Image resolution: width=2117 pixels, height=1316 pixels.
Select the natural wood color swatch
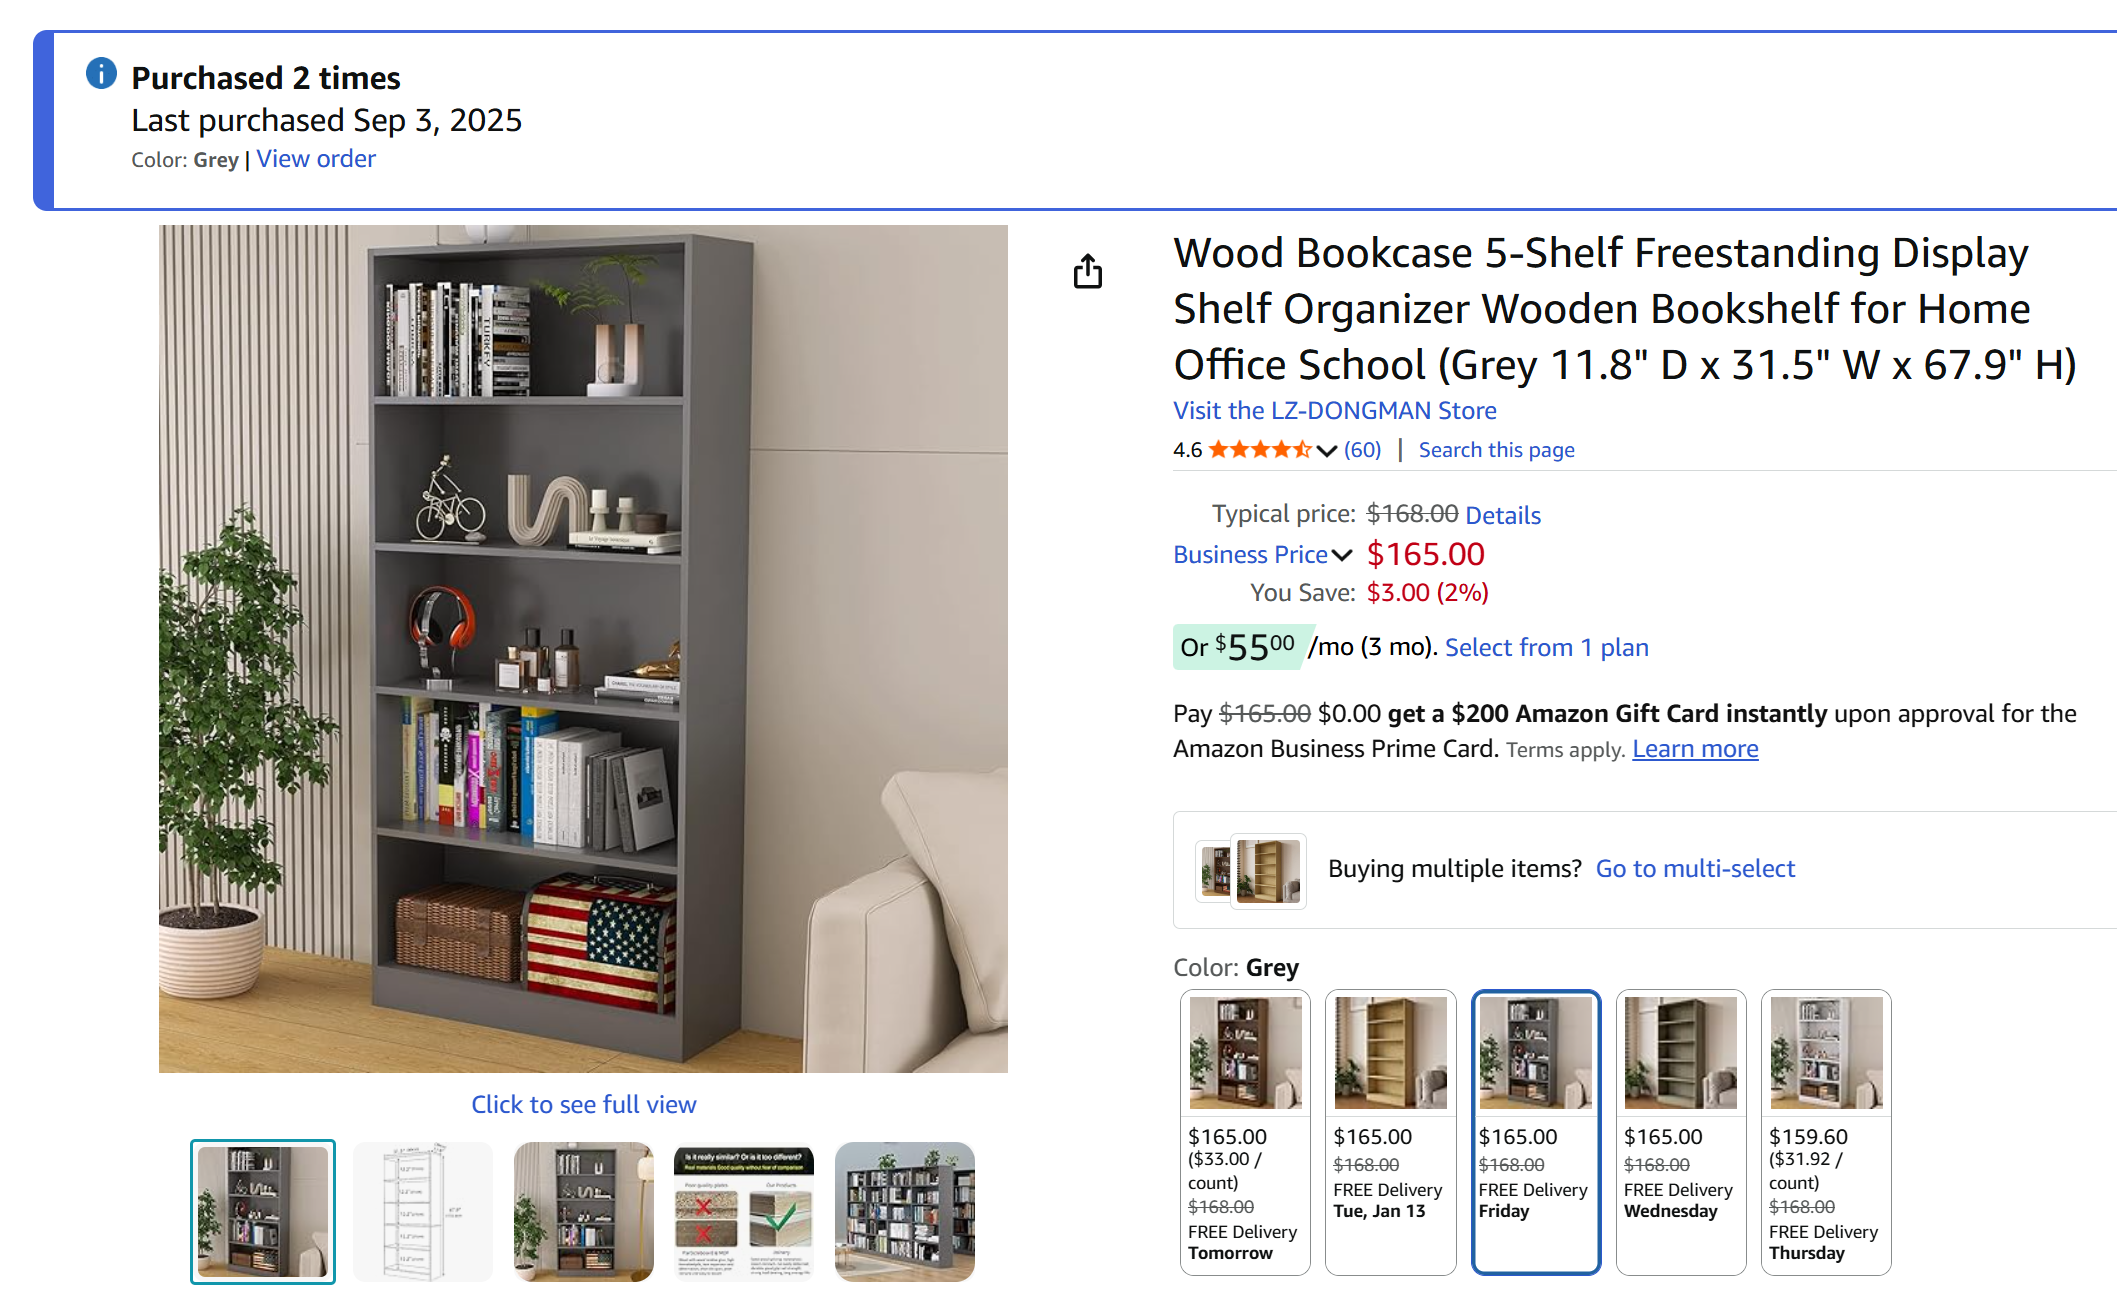tap(1390, 1053)
